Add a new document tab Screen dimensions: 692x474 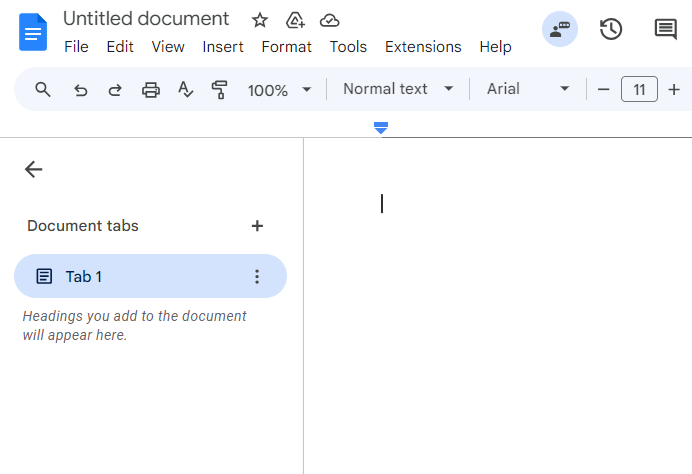[257, 226]
